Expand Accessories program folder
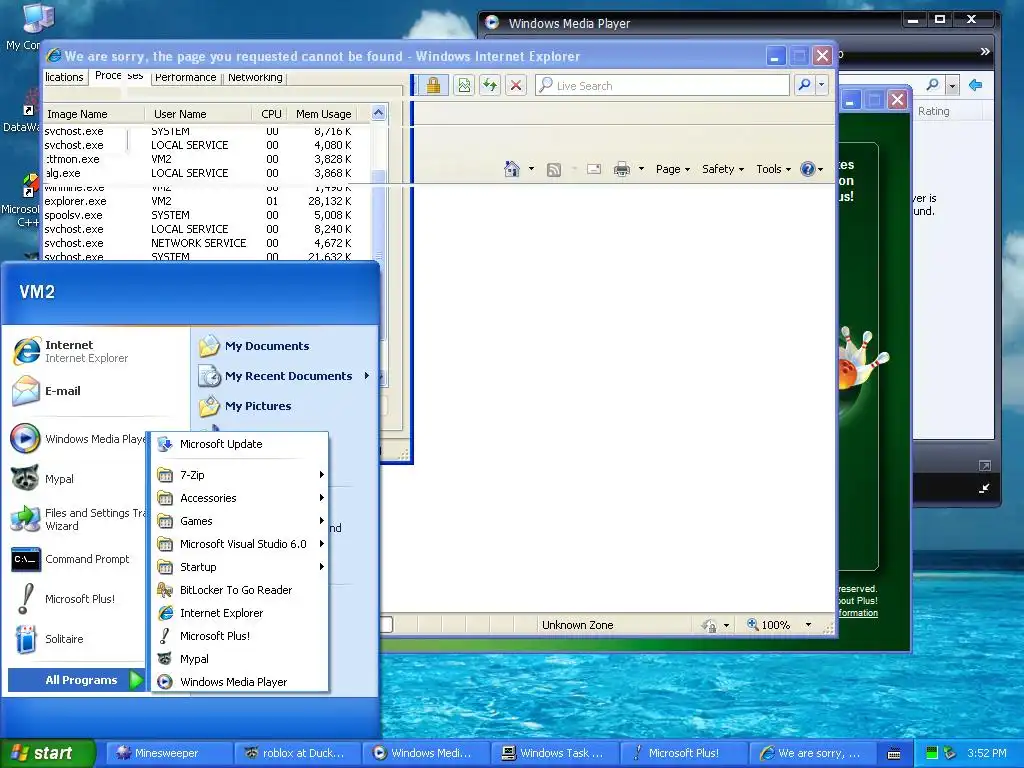 click(239, 498)
